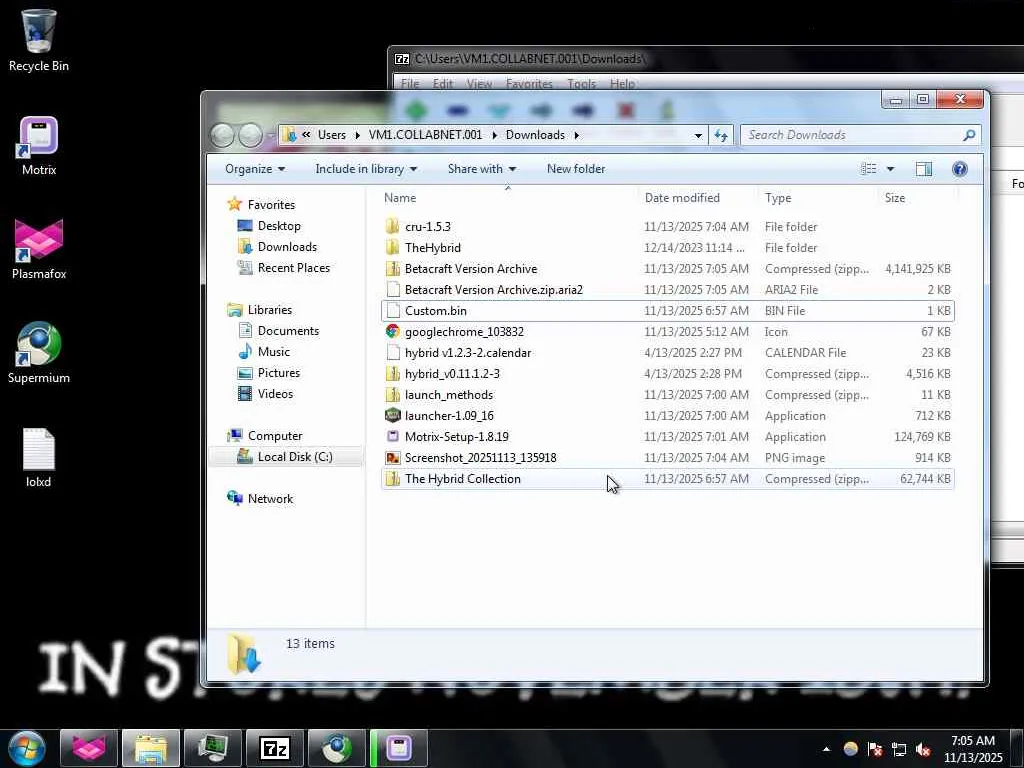Expand the arrow after Downloads breadcrumb
Viewport: 1024px width, 768px height.
tap(577, 135)
